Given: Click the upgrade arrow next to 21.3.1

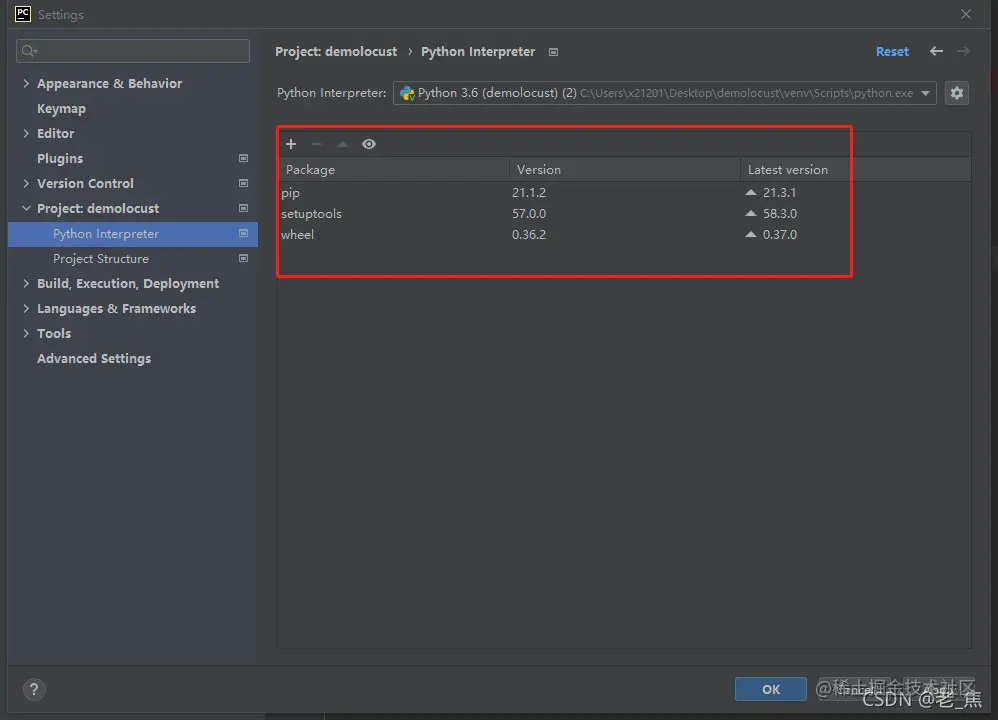Looking at the screenshot, I should tap(751, 192).
